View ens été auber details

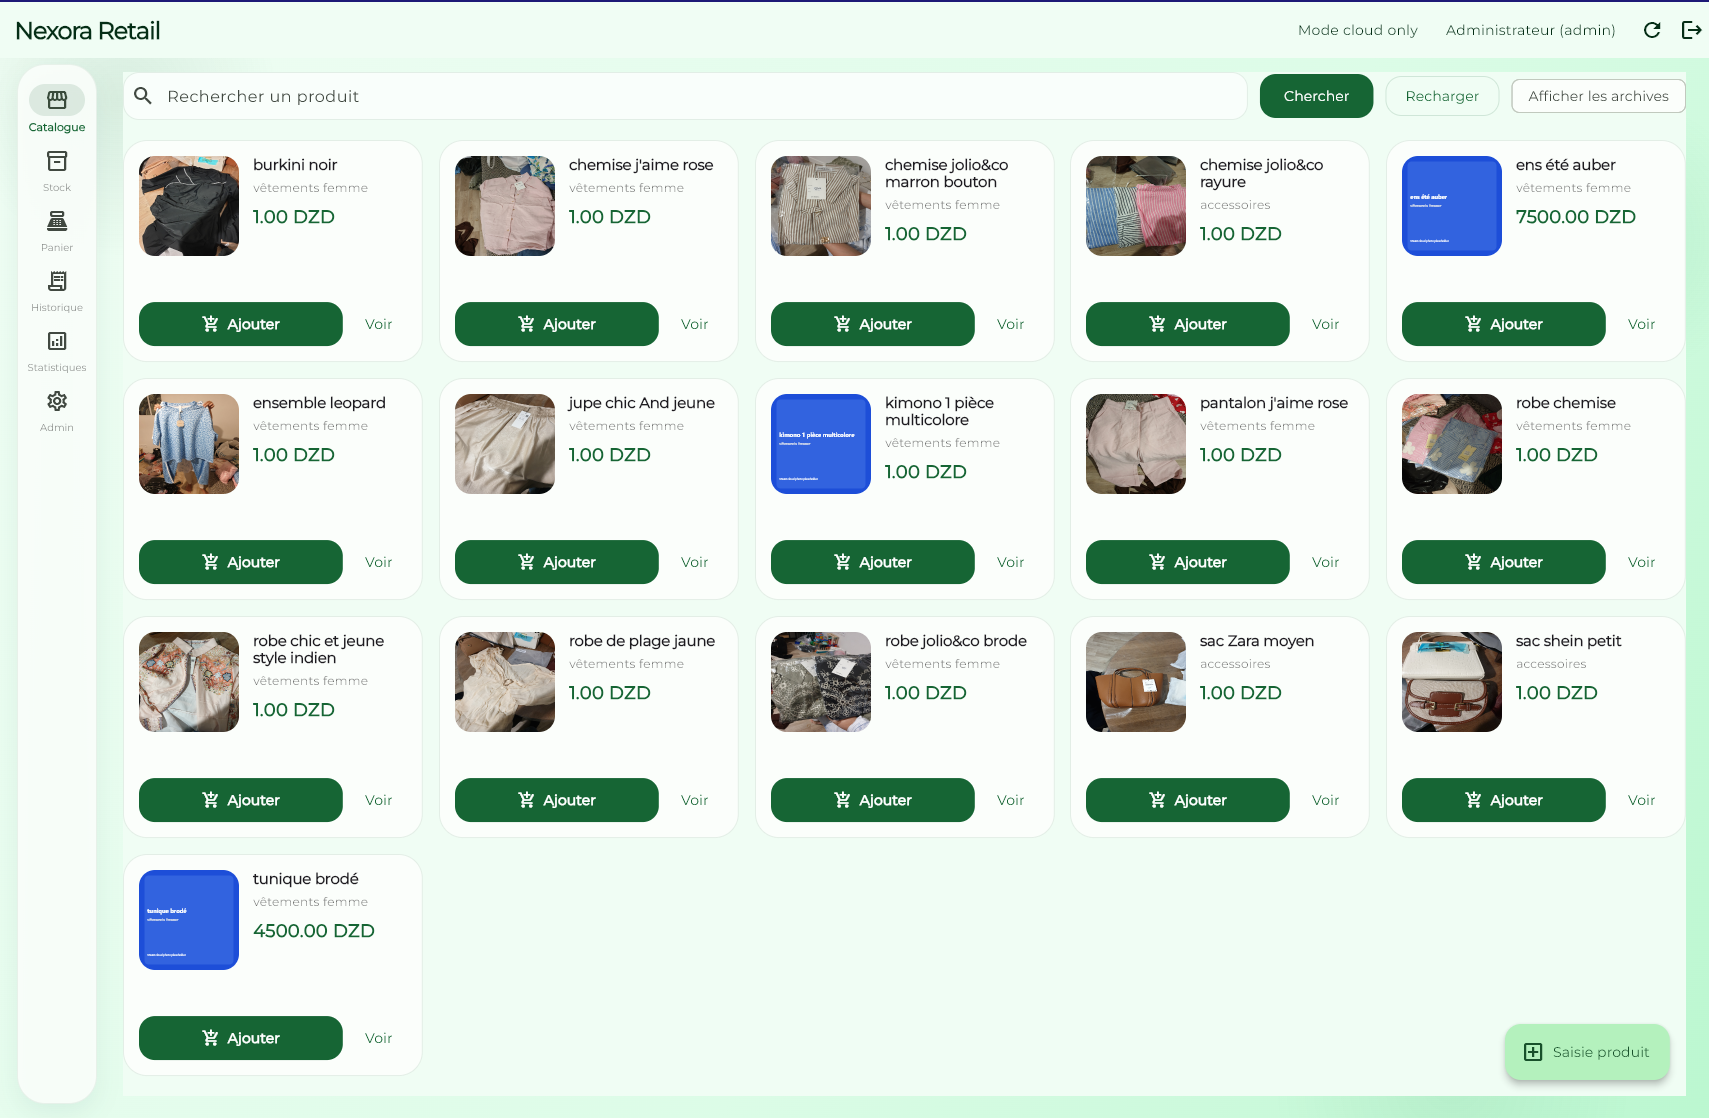pyautogui.click(x=1642, y=324)
